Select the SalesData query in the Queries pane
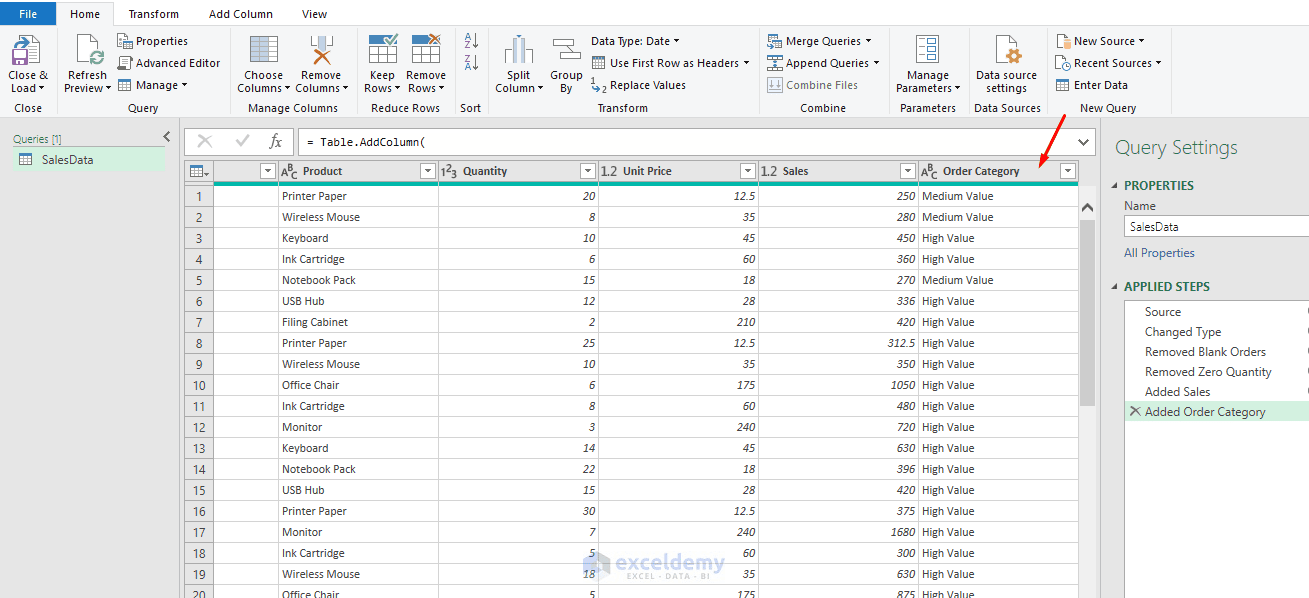 (x=88, y=159)
